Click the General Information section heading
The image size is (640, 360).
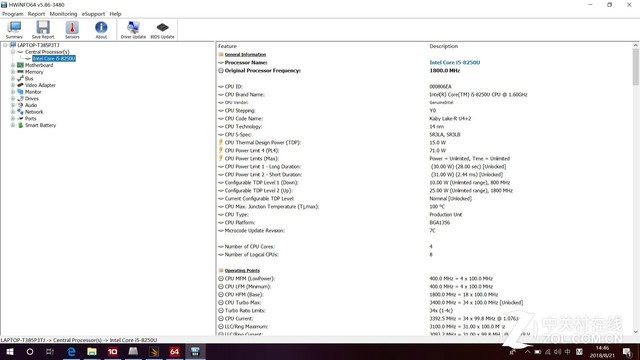point(245,54)
